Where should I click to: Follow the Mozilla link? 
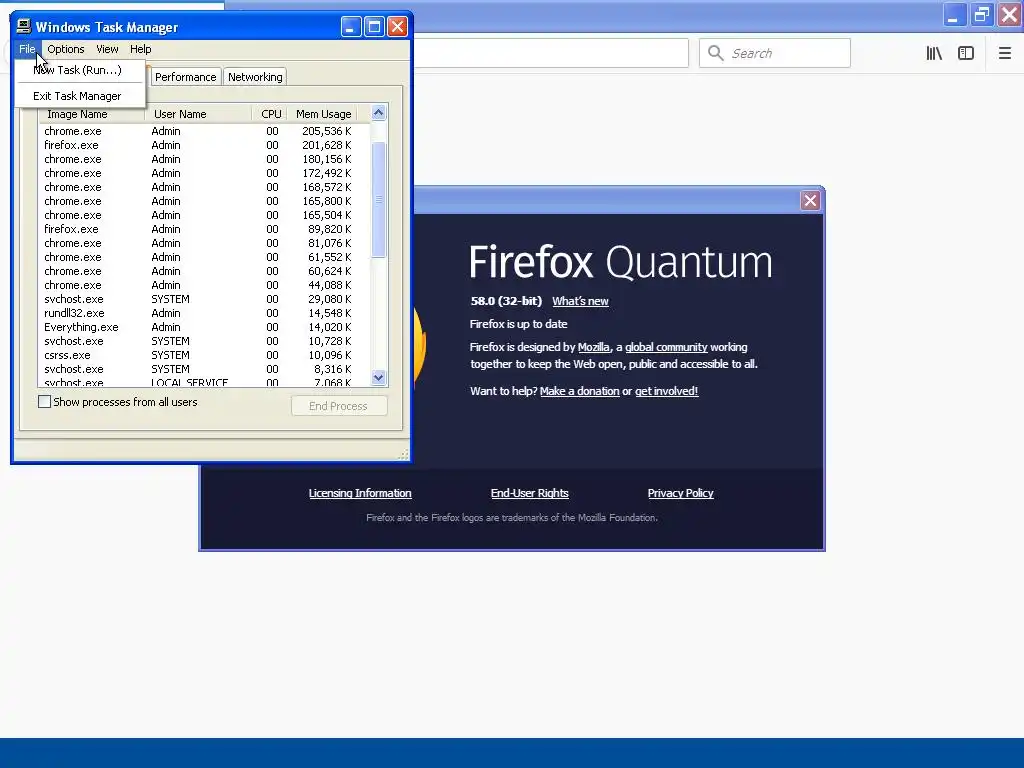point(594,347)
